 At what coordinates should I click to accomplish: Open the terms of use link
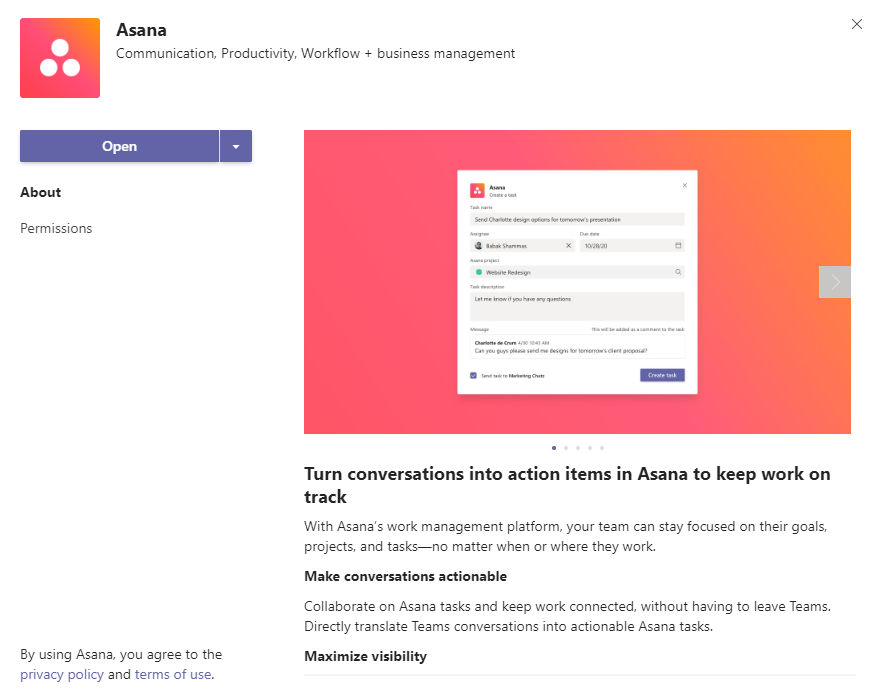(173, 674)
